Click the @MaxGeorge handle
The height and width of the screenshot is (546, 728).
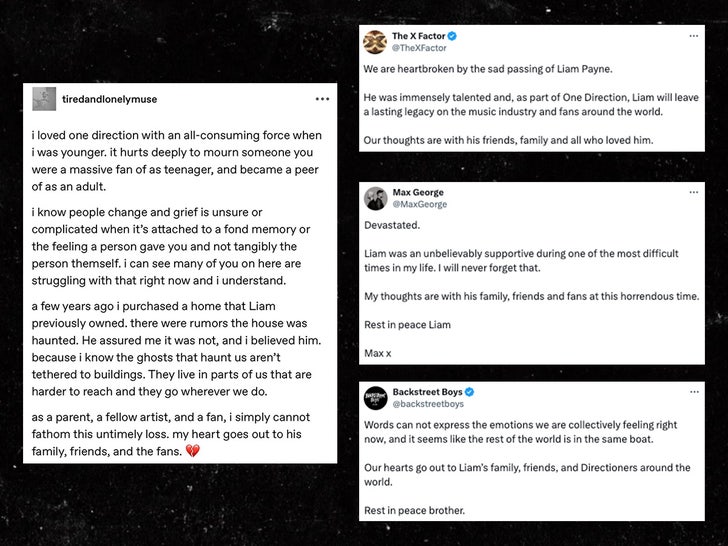pos(420,204)
